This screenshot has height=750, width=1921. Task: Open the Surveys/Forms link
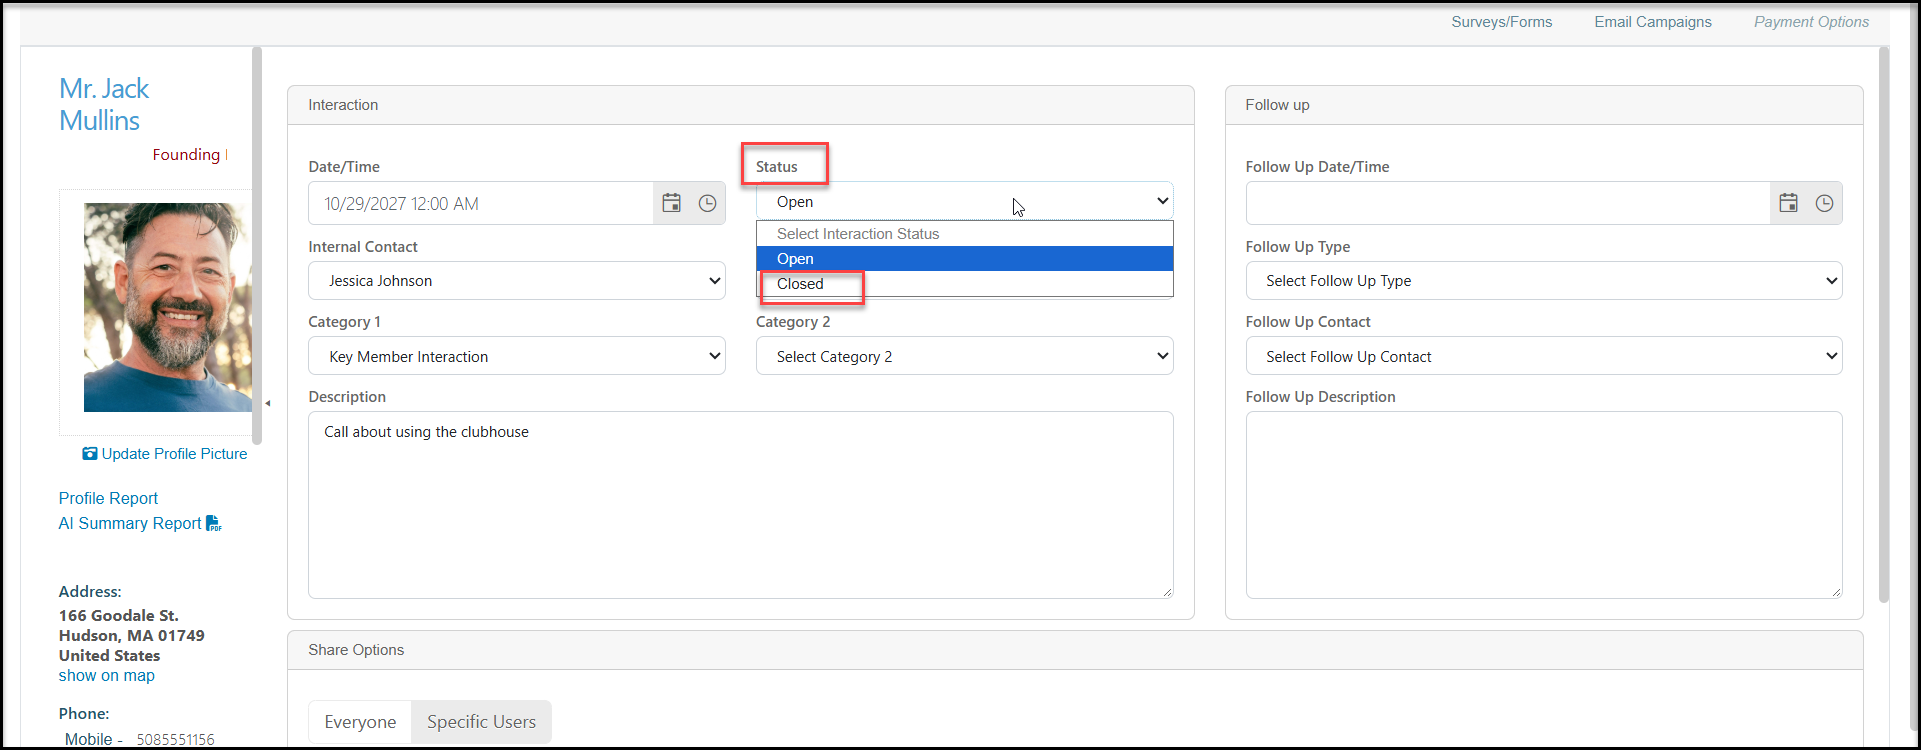click(1502, 22)
